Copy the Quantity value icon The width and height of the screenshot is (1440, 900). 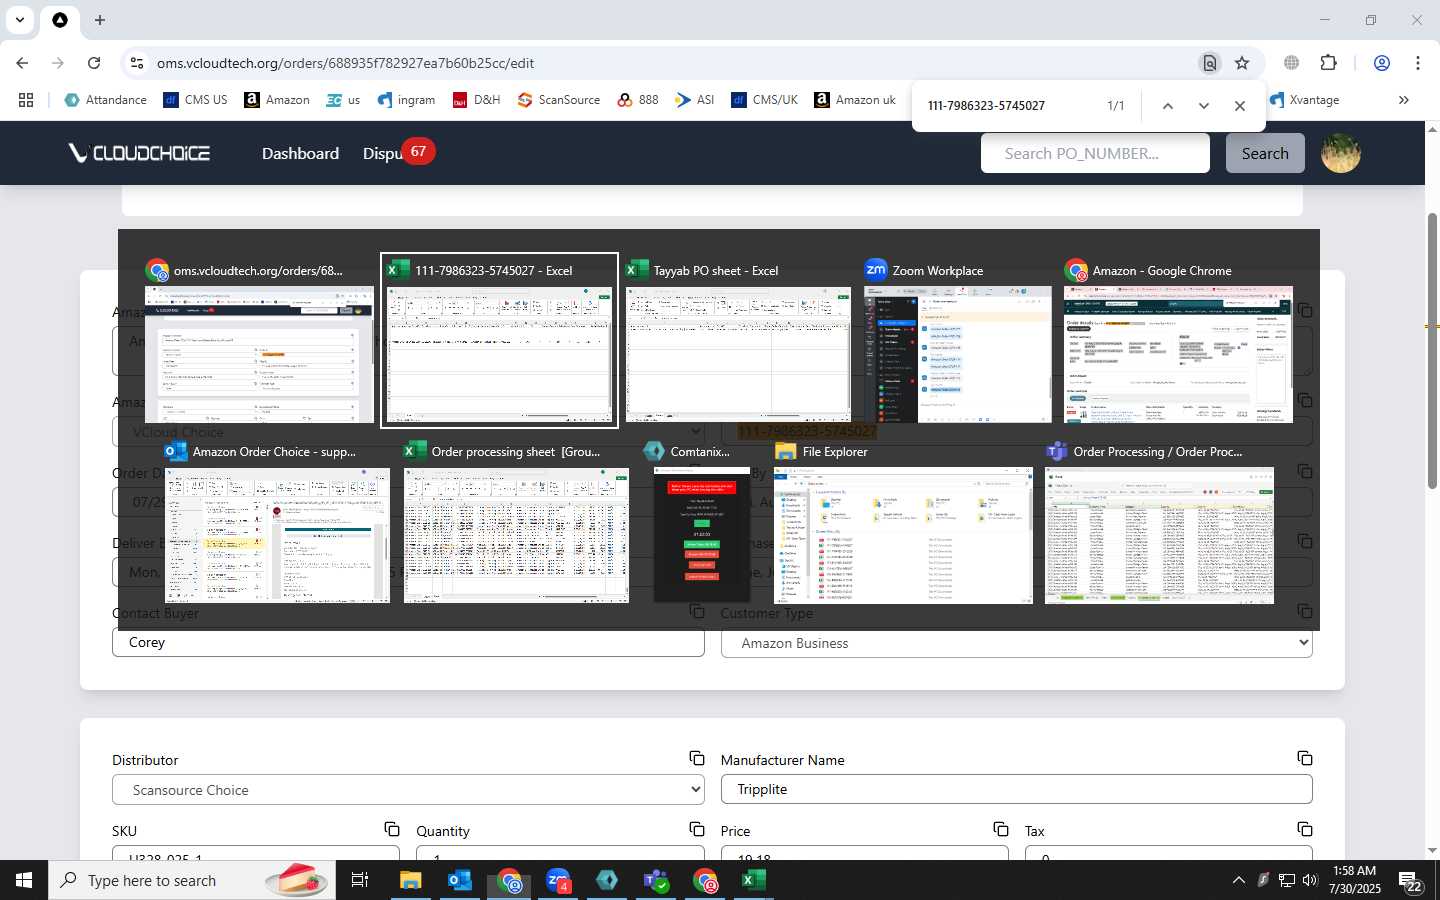pyautogui.click(x=697, y=829)
